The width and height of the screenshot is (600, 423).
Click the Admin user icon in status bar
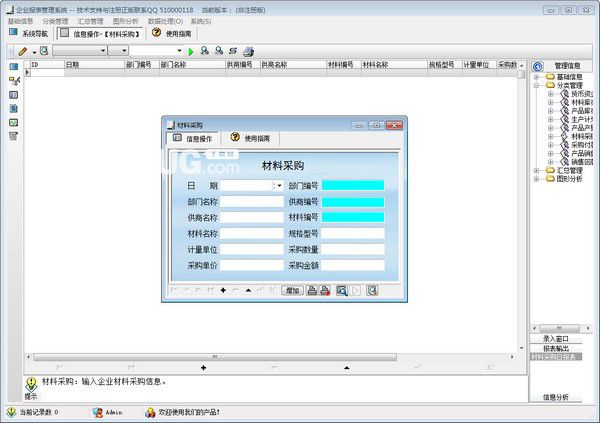point(98,412)
